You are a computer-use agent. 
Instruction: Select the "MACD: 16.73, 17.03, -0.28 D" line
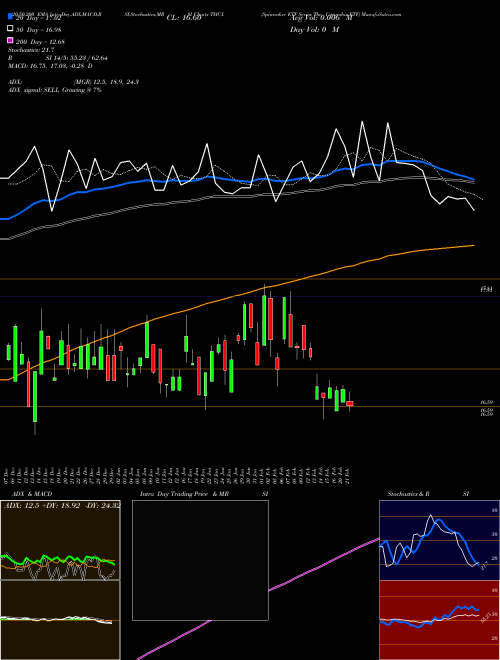(50, 66)
